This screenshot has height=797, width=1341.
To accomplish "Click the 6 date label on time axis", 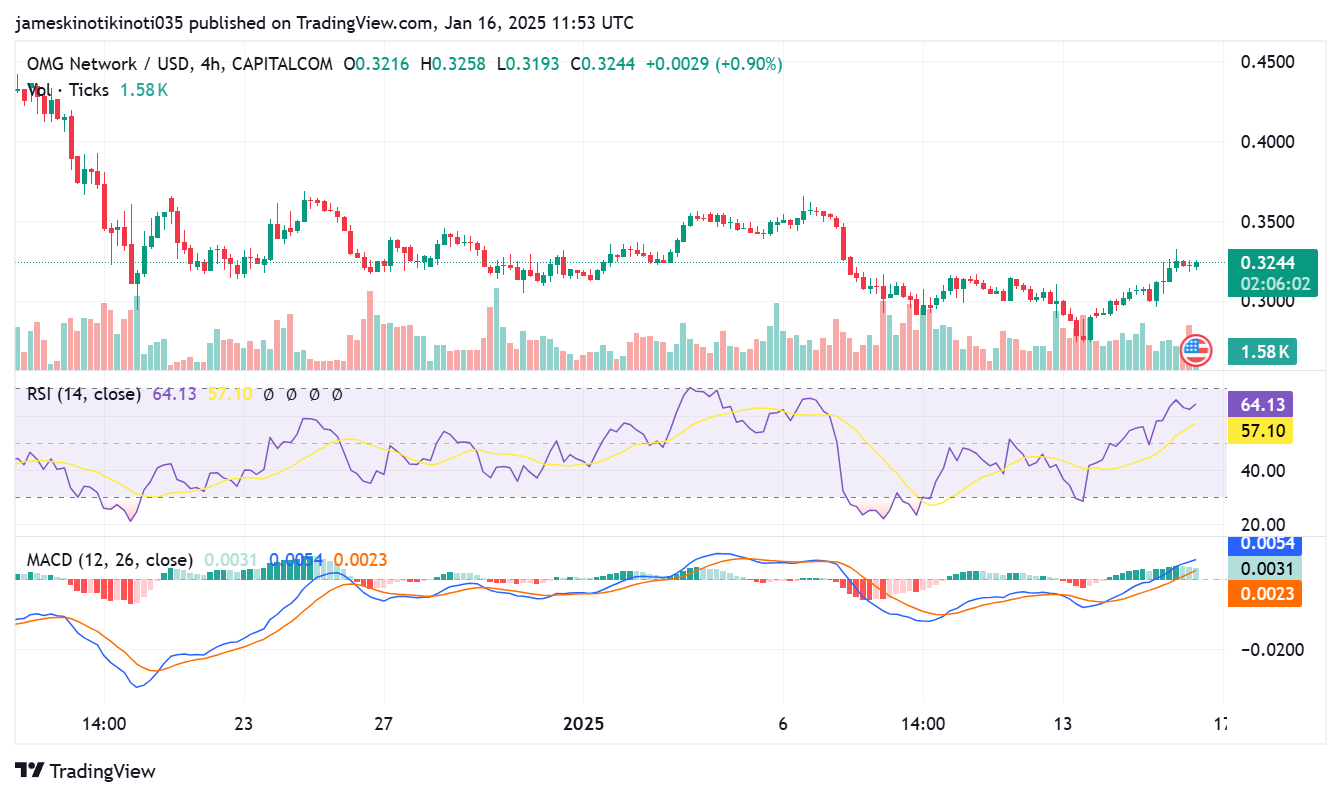I will (783, 724).
